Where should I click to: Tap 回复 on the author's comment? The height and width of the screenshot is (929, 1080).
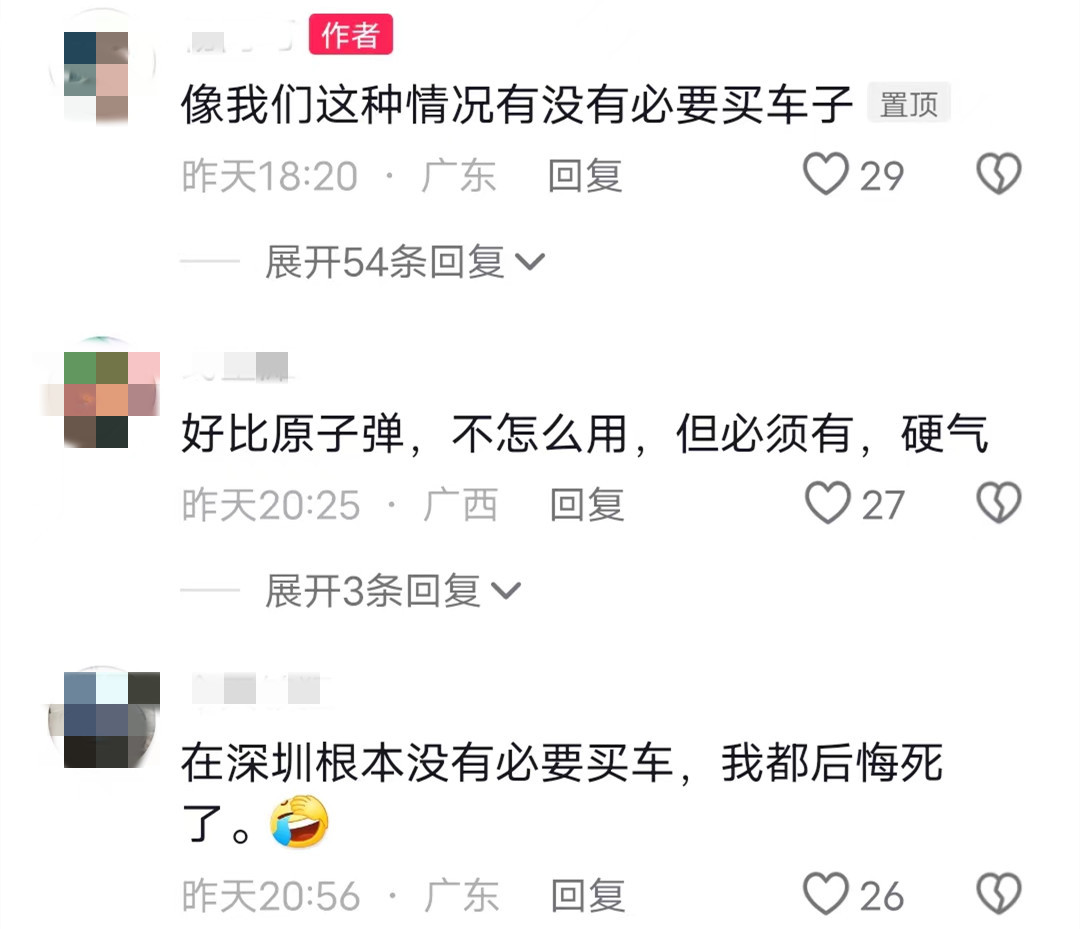coord(585,176)
